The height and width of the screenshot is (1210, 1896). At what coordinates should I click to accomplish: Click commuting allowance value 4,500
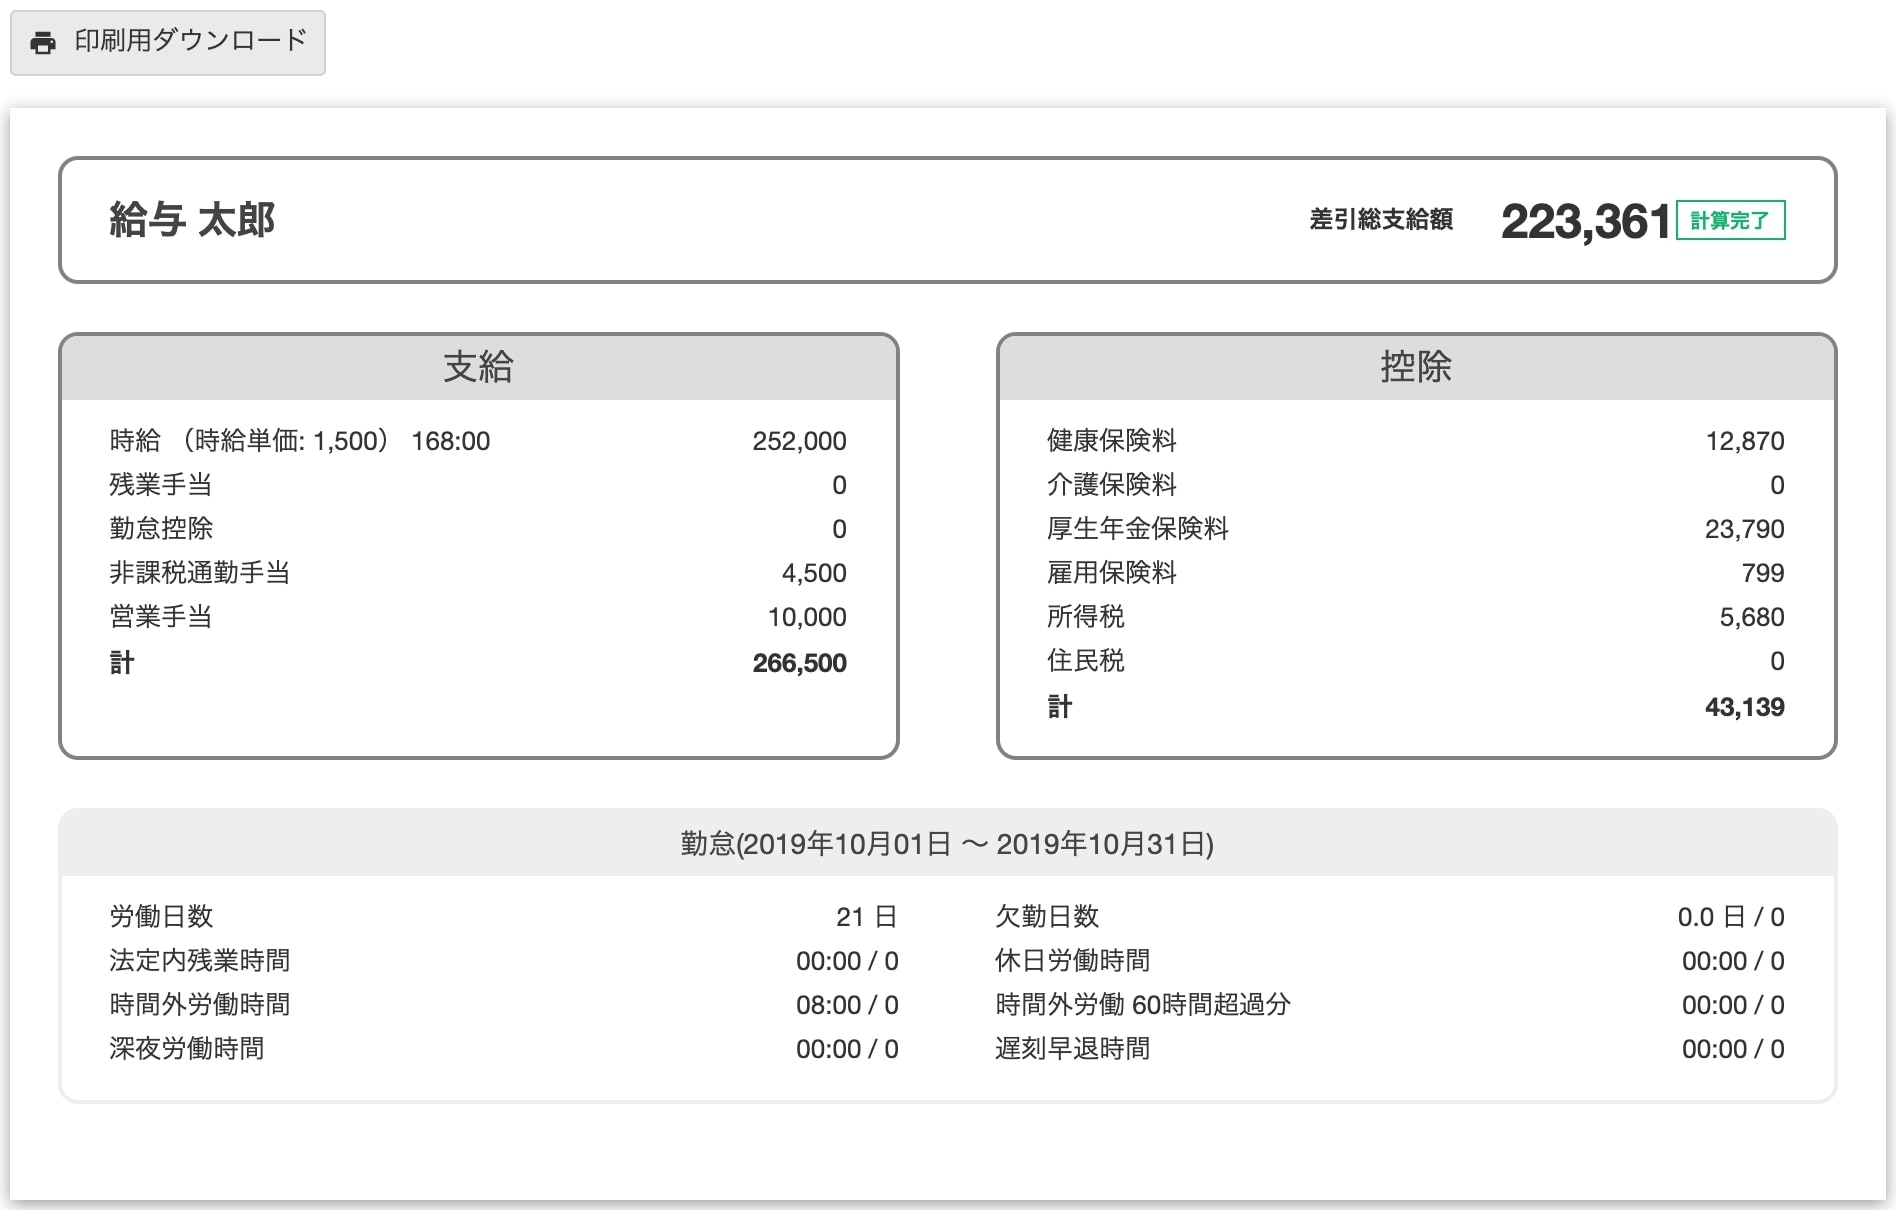point(814,573)
